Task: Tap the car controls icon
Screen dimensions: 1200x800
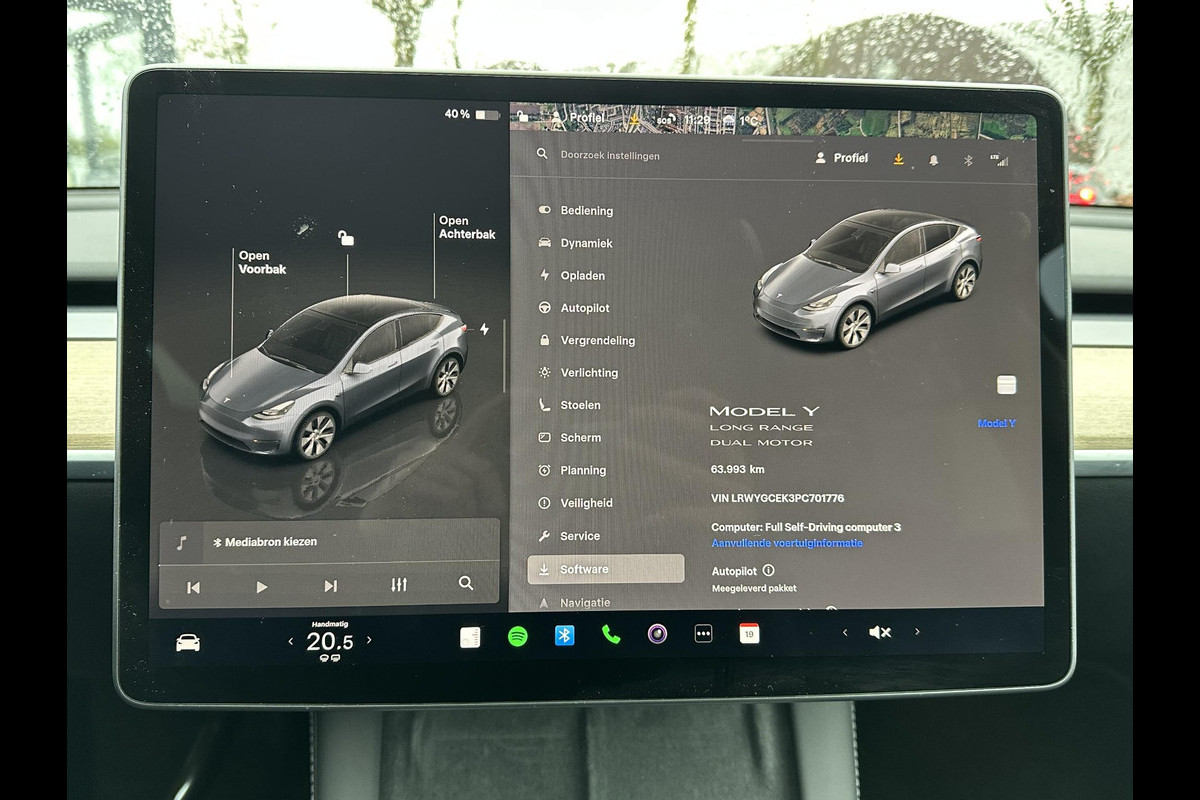Action: pos(188,643)
